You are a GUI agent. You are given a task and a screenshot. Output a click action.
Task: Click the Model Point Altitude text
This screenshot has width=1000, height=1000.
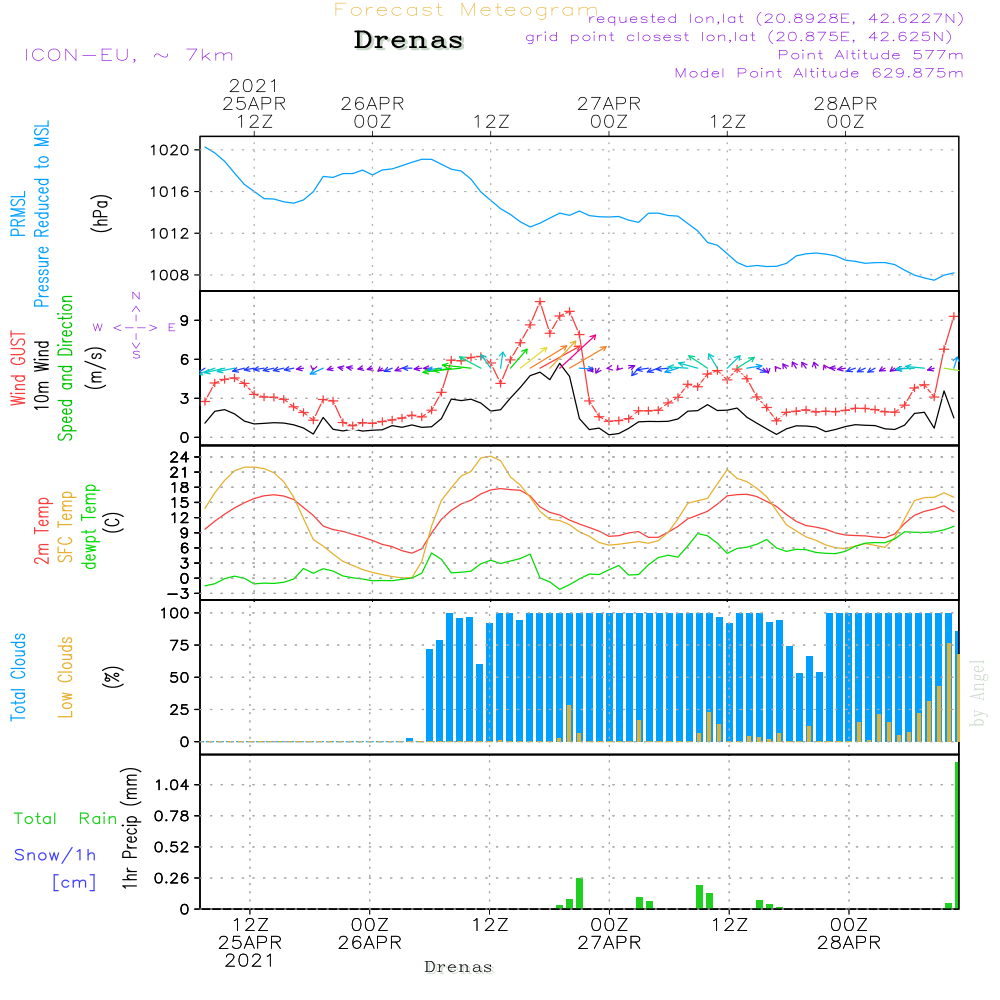819,73
